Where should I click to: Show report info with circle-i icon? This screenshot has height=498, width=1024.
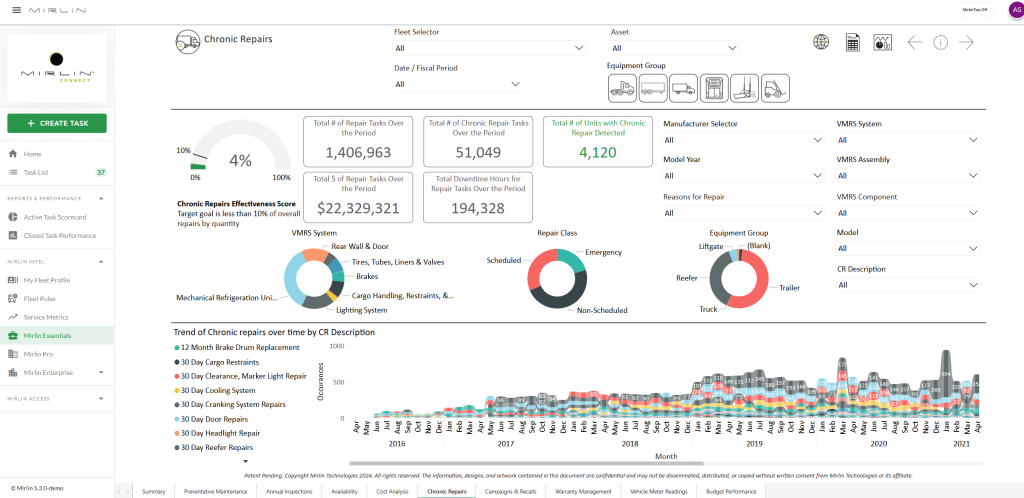point(940,42)
